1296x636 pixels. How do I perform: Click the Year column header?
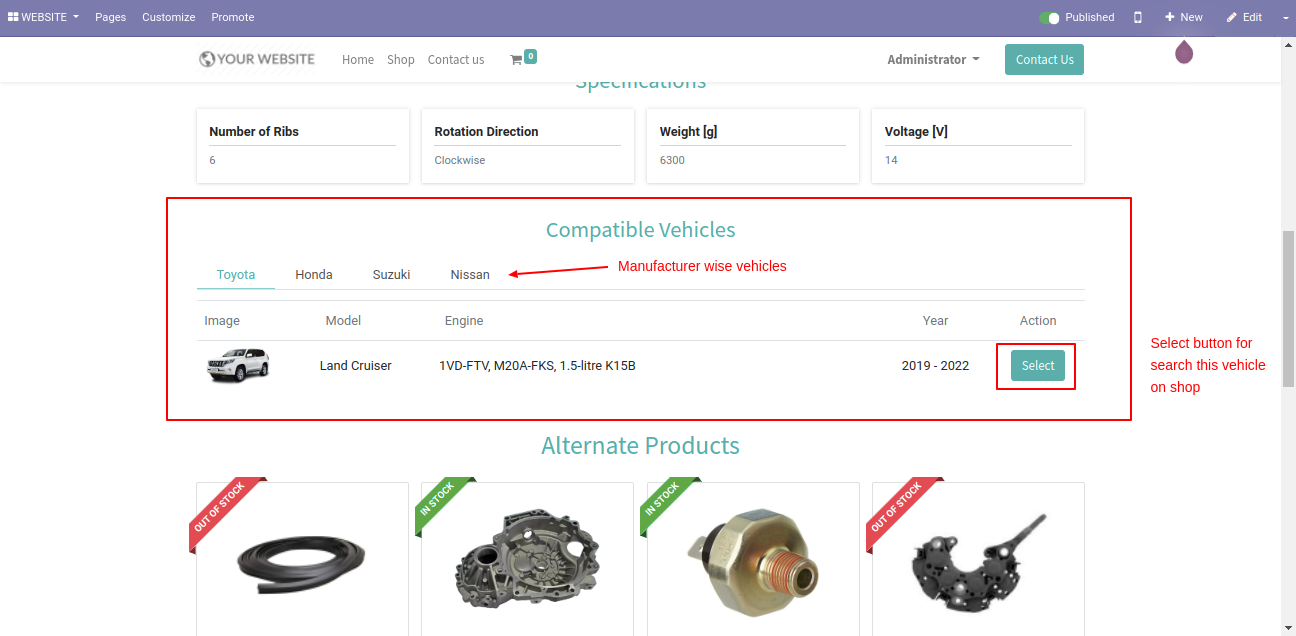[936, 321]
